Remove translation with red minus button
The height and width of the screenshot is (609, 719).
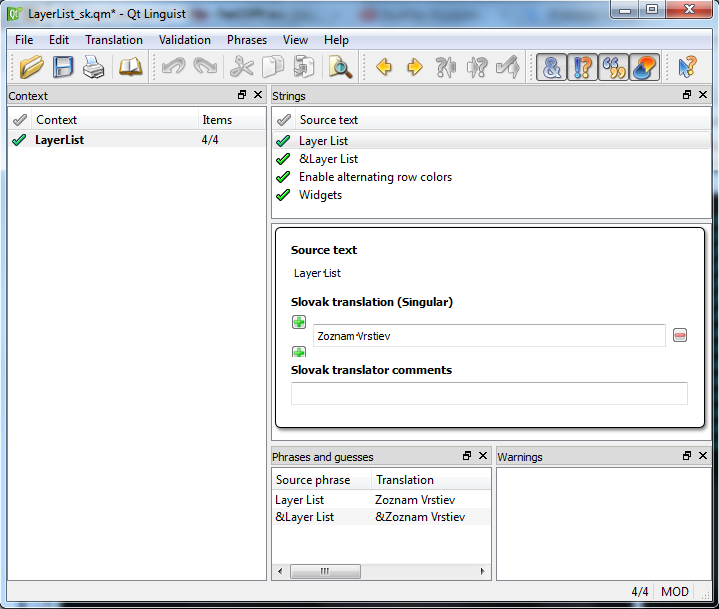[x=680, y=336]
